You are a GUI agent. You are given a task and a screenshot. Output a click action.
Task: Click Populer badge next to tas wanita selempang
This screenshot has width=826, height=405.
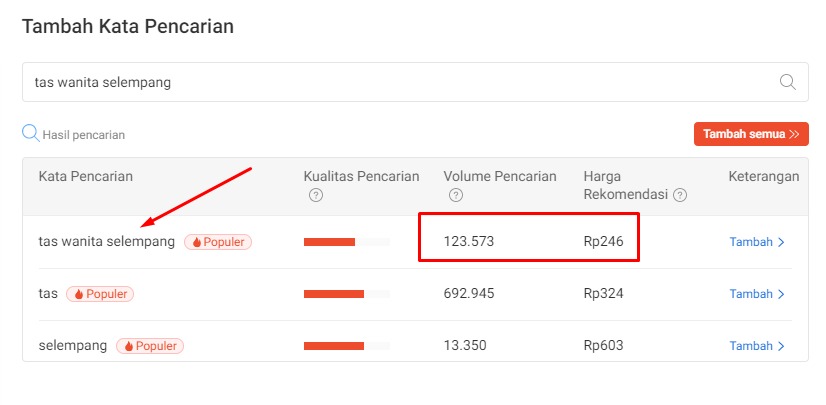tap(218, 242)
